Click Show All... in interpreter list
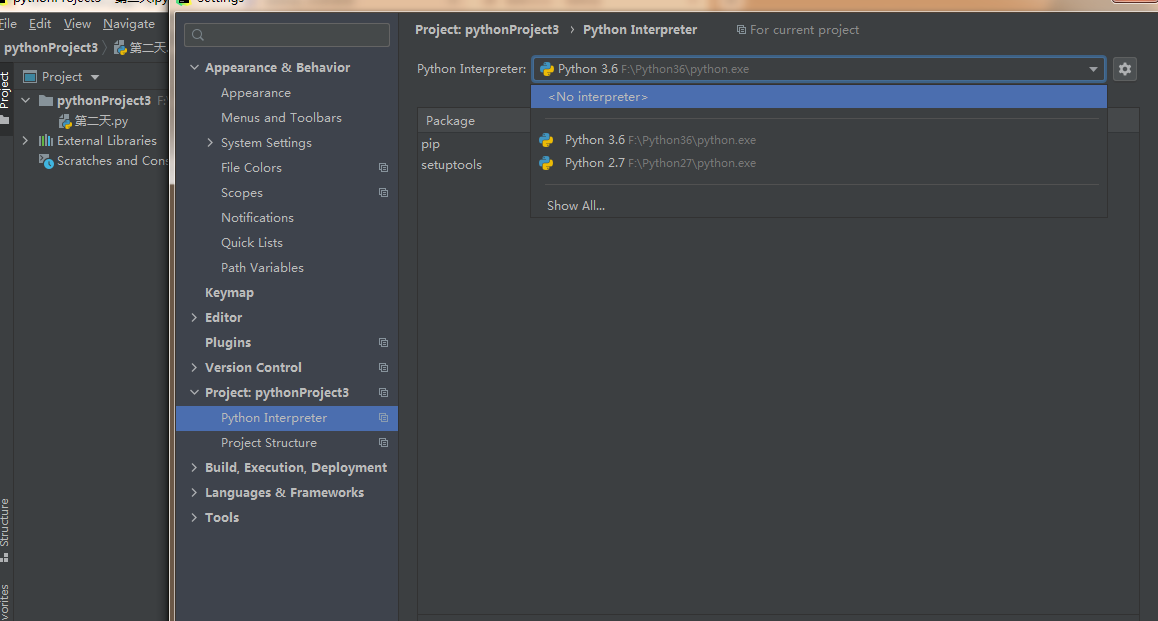1158x621 pixels. click(x=575, y=206)
